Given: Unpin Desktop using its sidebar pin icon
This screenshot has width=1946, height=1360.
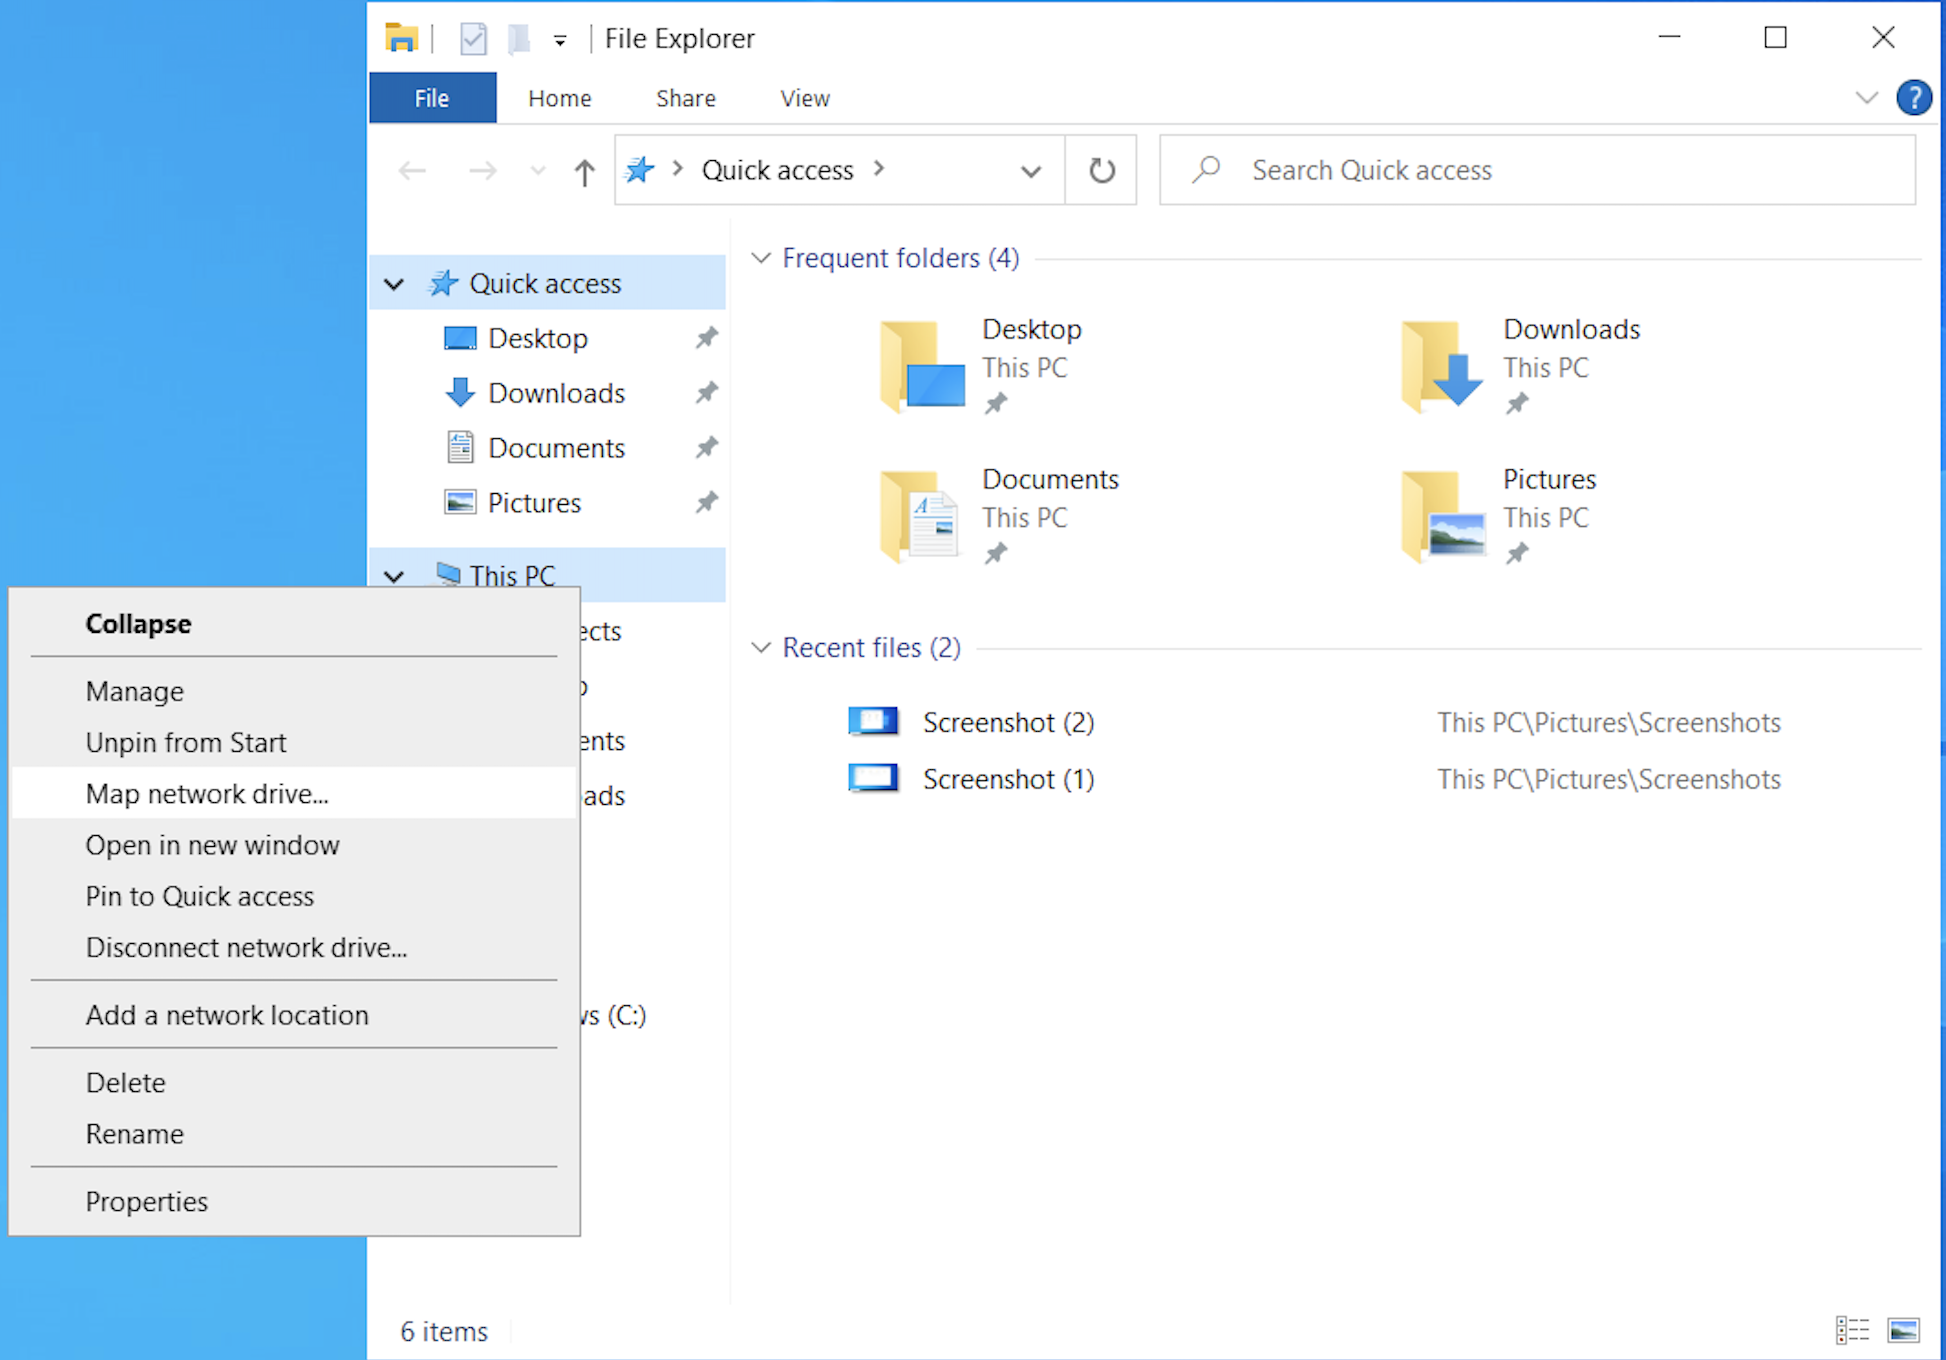Looking at the screenshot, I should (x=706, y=338).
